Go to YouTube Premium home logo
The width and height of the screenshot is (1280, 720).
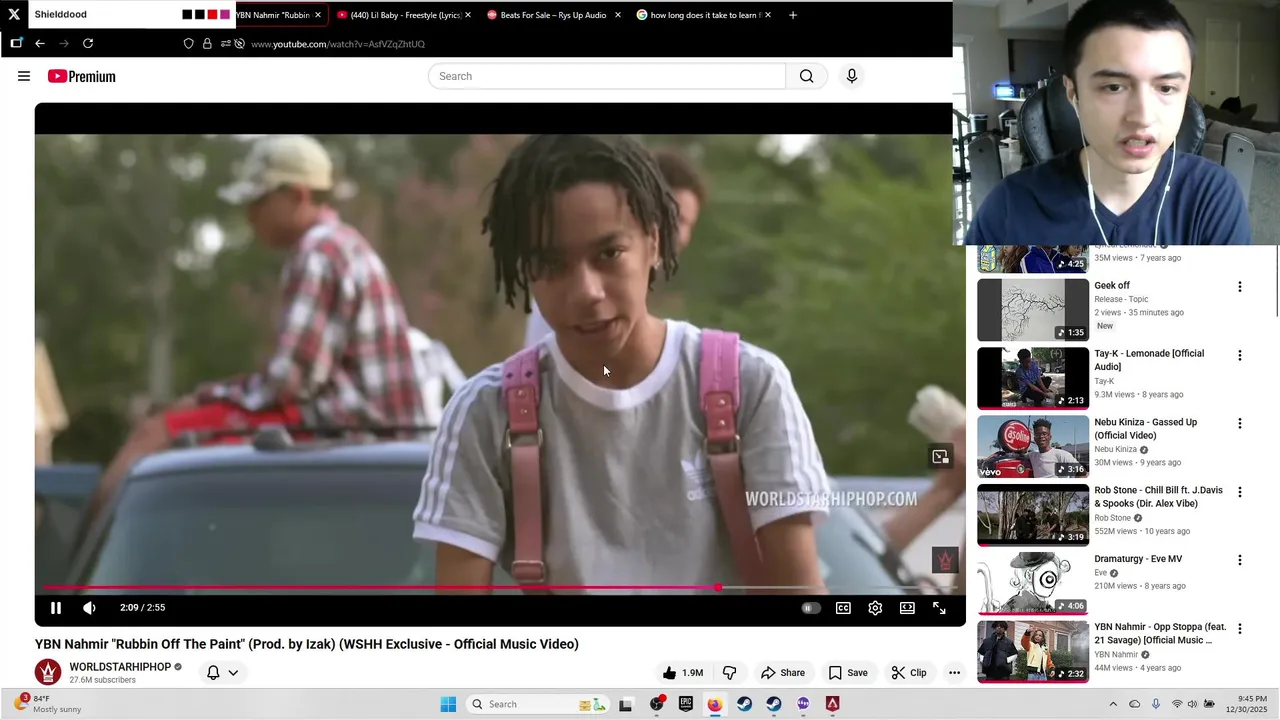tap(81, 76)
